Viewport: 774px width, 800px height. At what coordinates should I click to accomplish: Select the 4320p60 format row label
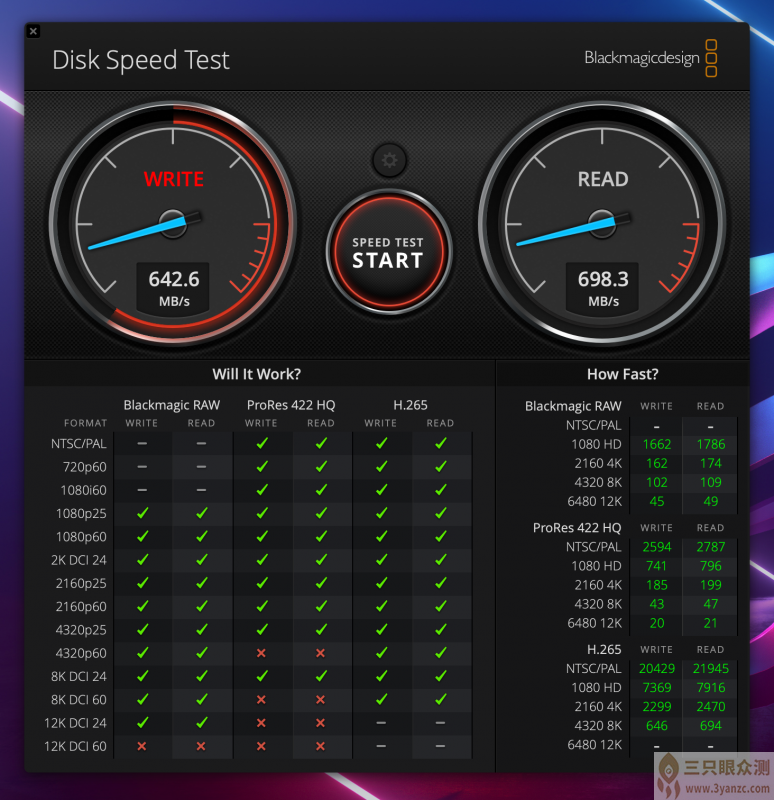click(x=81, y=653)
